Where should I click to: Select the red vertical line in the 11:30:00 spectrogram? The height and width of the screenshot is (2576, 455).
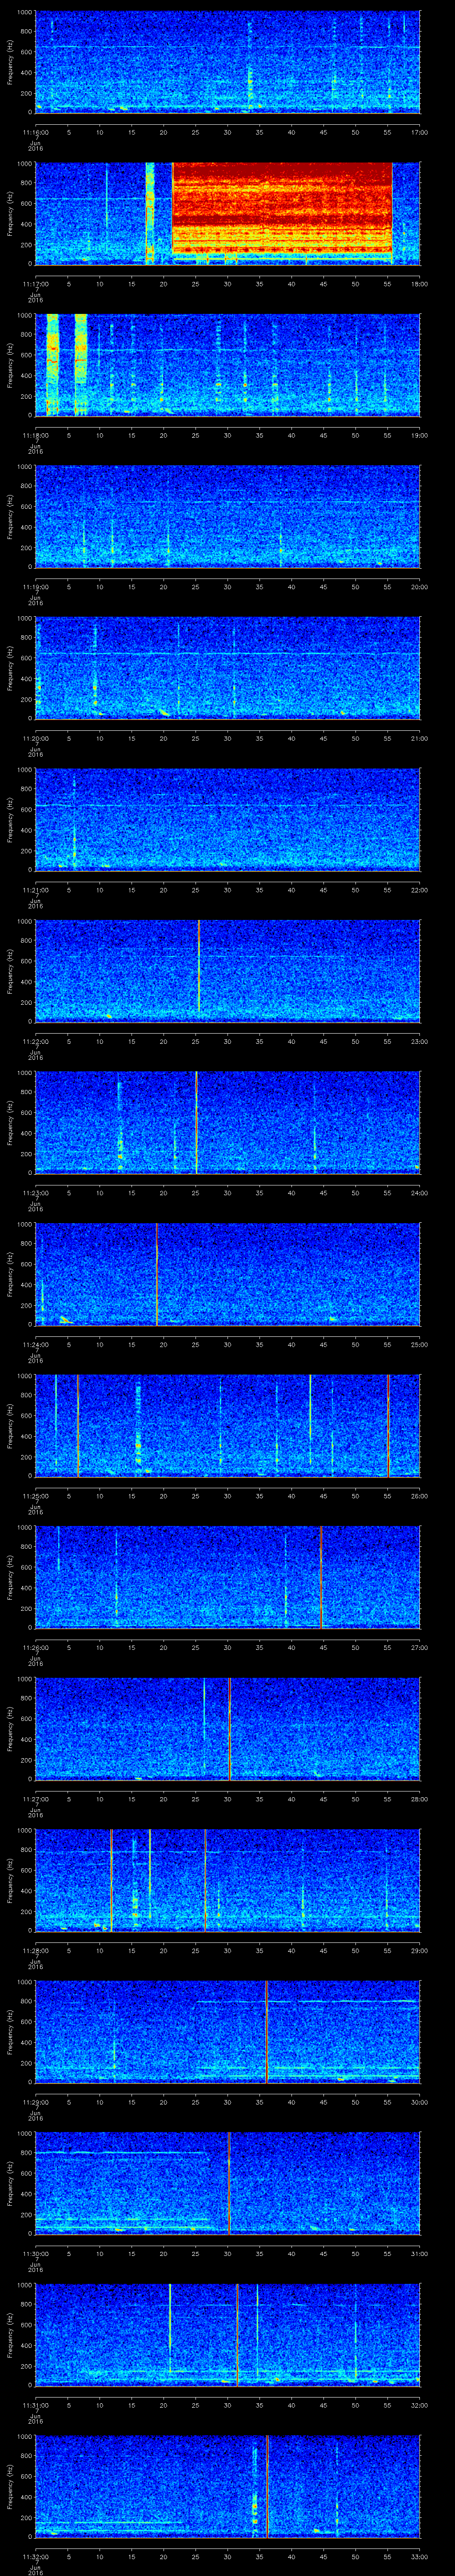pos(229,2183)
